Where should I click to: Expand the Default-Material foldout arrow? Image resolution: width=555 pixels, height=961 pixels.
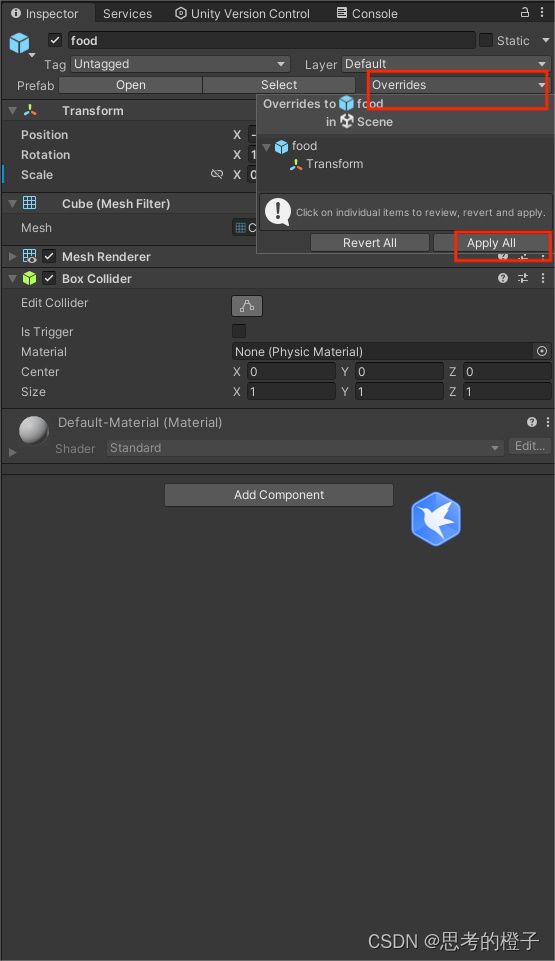click(12, 452)
